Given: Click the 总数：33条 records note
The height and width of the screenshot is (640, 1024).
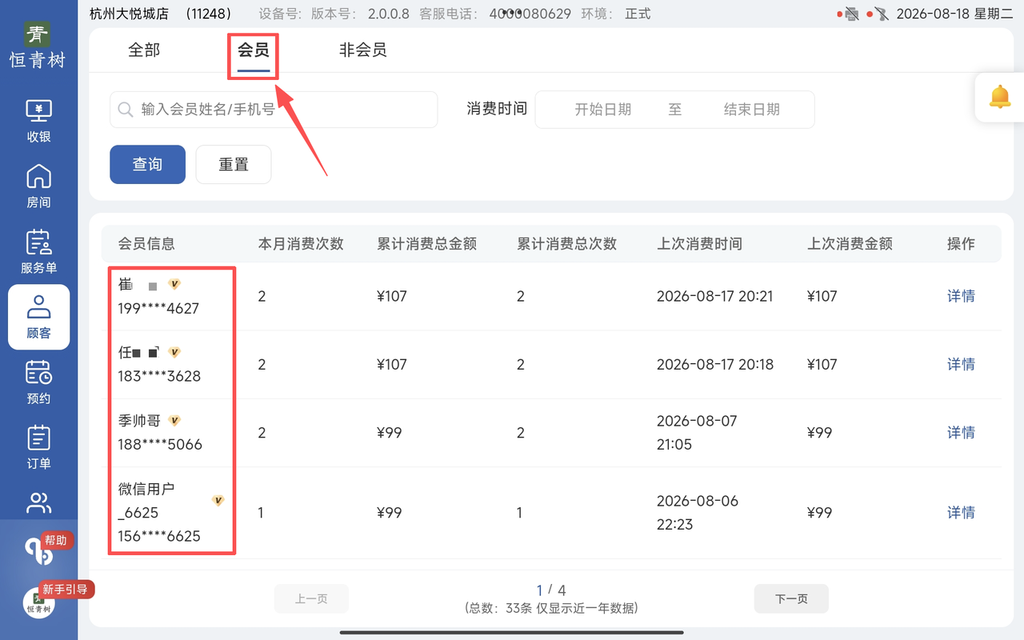Looking at the screenshot, I should [551, 609].
